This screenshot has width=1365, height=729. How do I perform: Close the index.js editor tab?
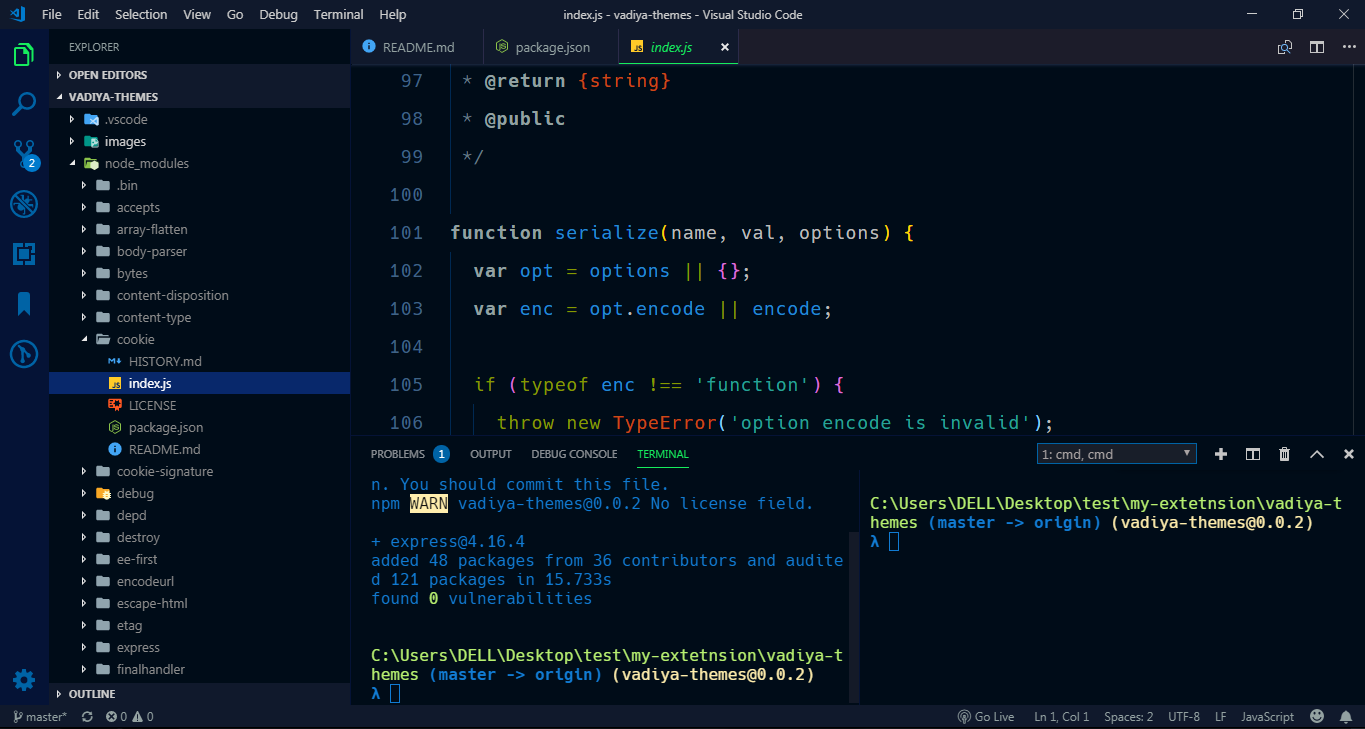[725, 47]
